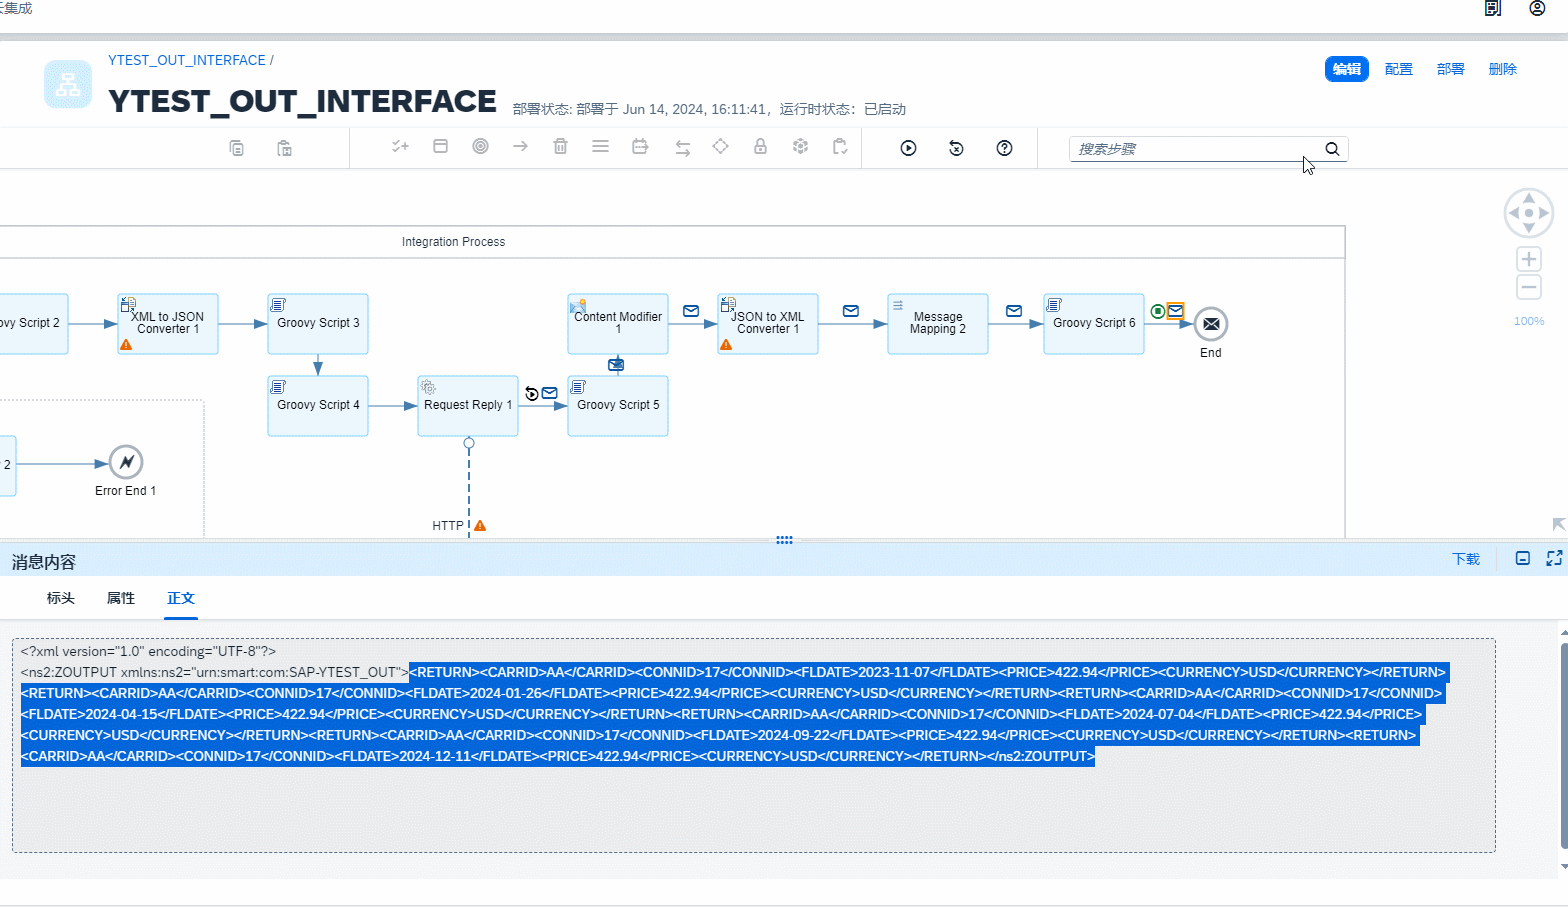Minimize the message content panel

pyautogui.click(x=1522, y=559)
